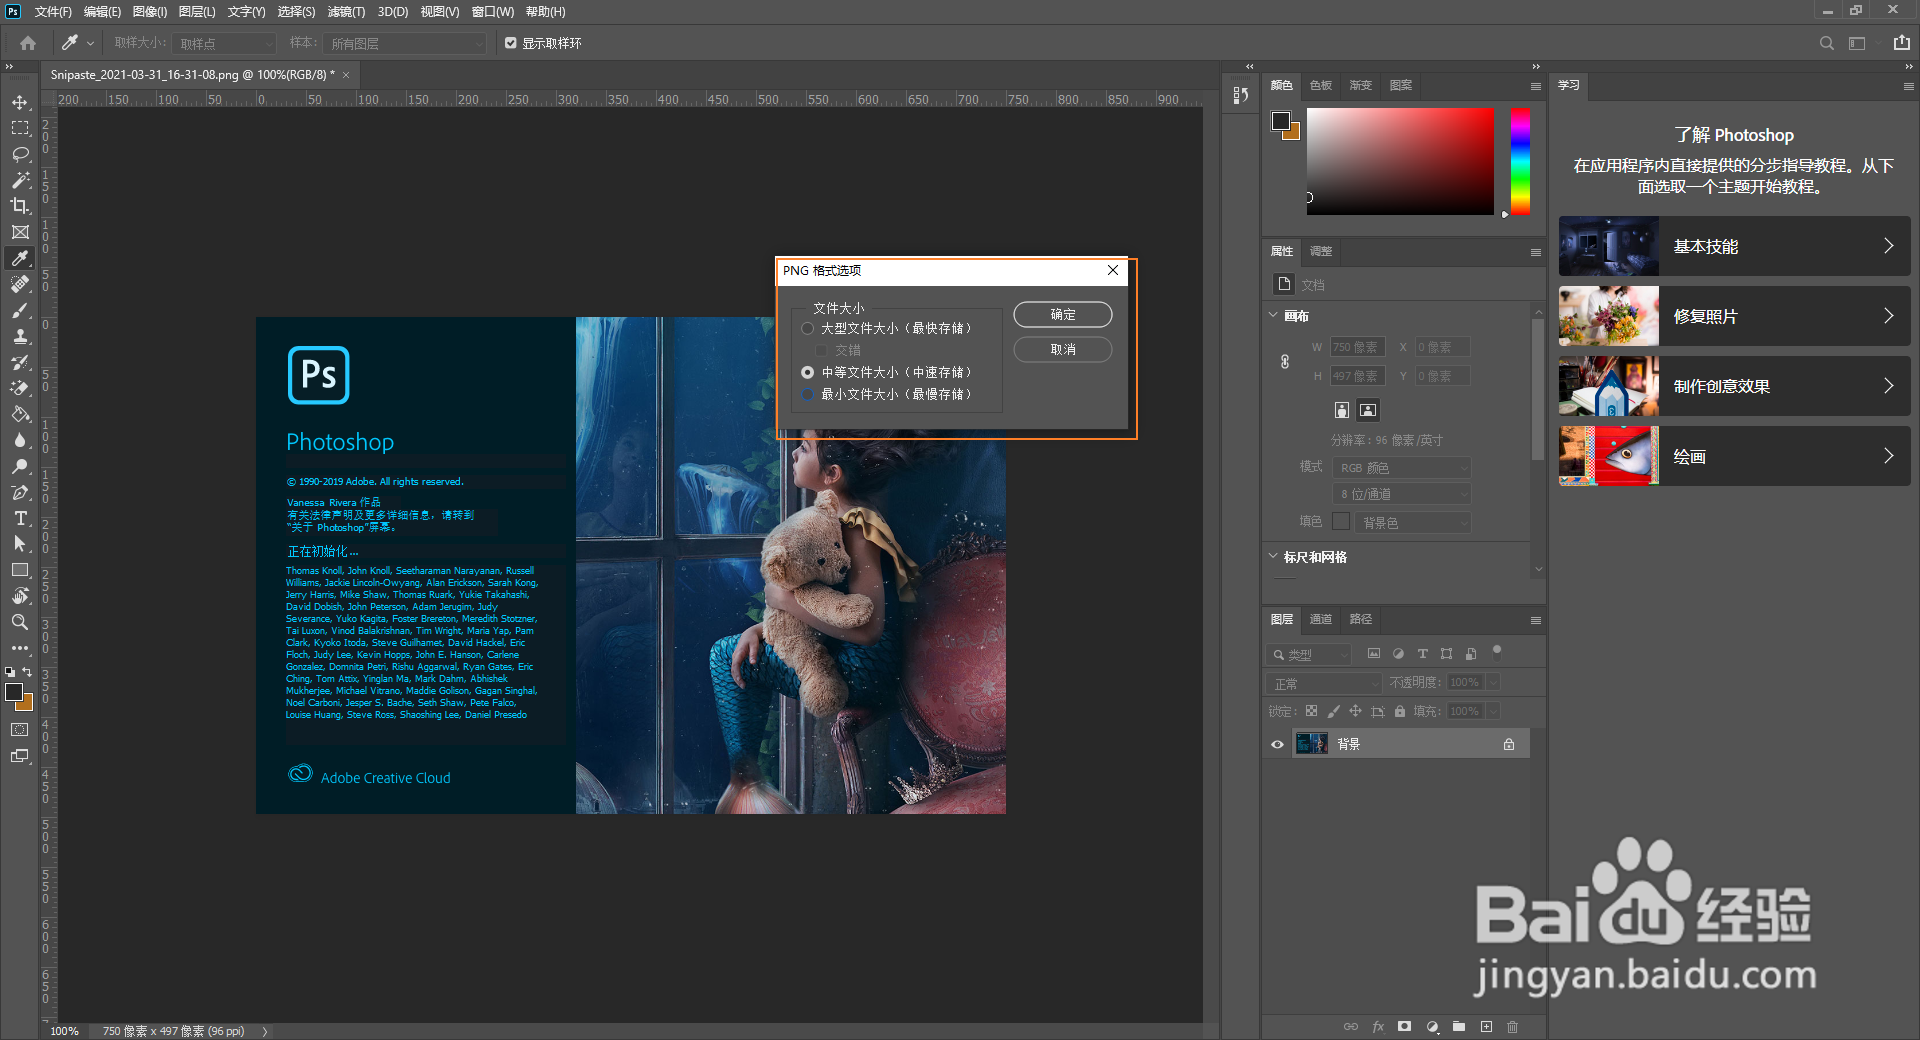Click Add layer mask icon
This screenshot has width=1920, height=1040.
[x=1404, y=1026]
